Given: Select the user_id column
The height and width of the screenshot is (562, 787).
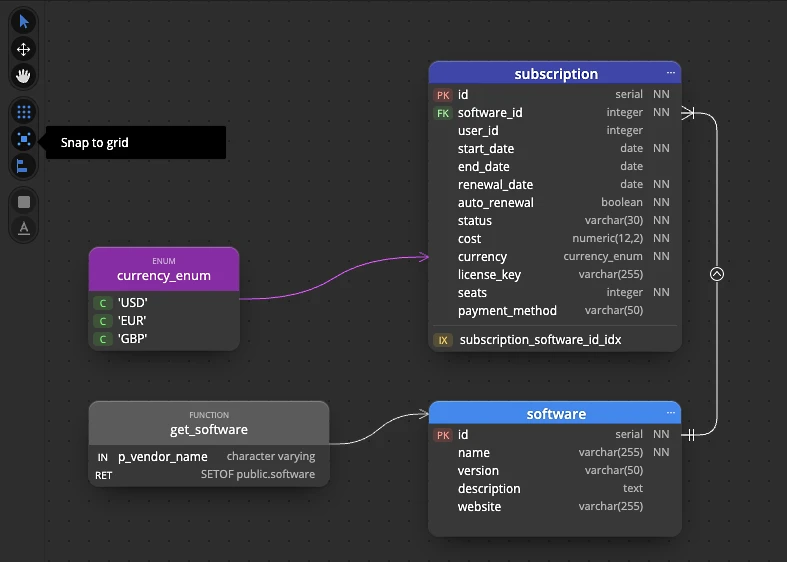Looking at the screenshot, I should pyautogui.click(x=555, y=131).
